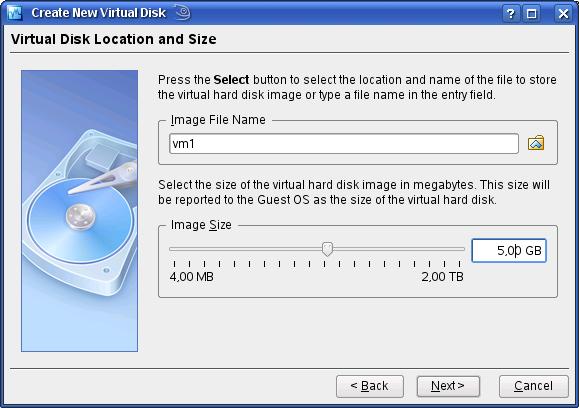Proceed with the Next button
579x408 pixels.
click(x=448, y=386)
